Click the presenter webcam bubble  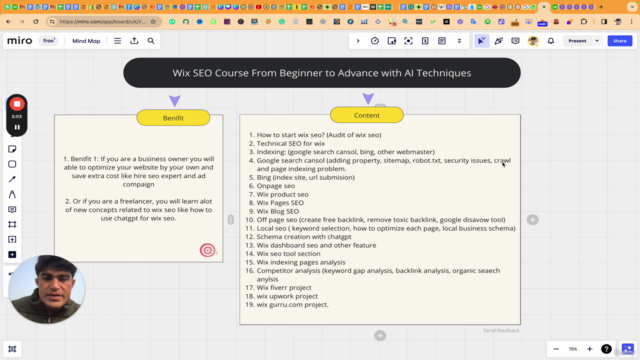point(47,289)
